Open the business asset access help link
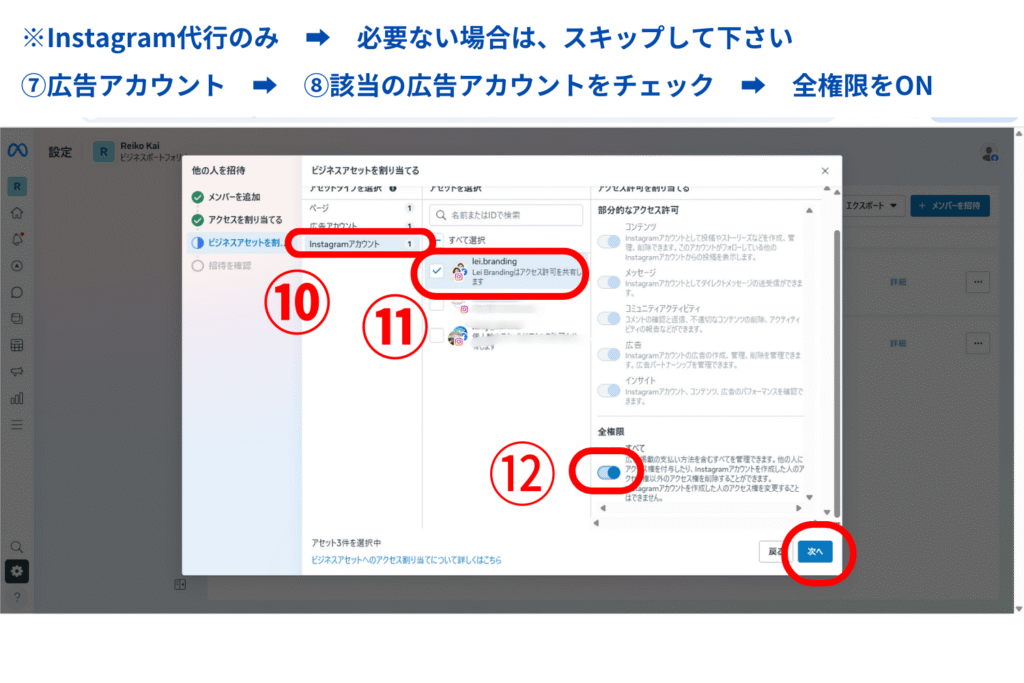 pos(406,561)
